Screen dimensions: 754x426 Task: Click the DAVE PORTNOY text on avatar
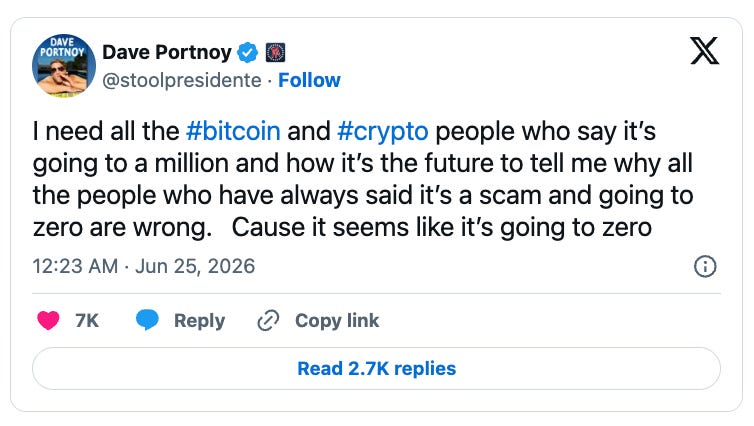click(x=63, y=47)
